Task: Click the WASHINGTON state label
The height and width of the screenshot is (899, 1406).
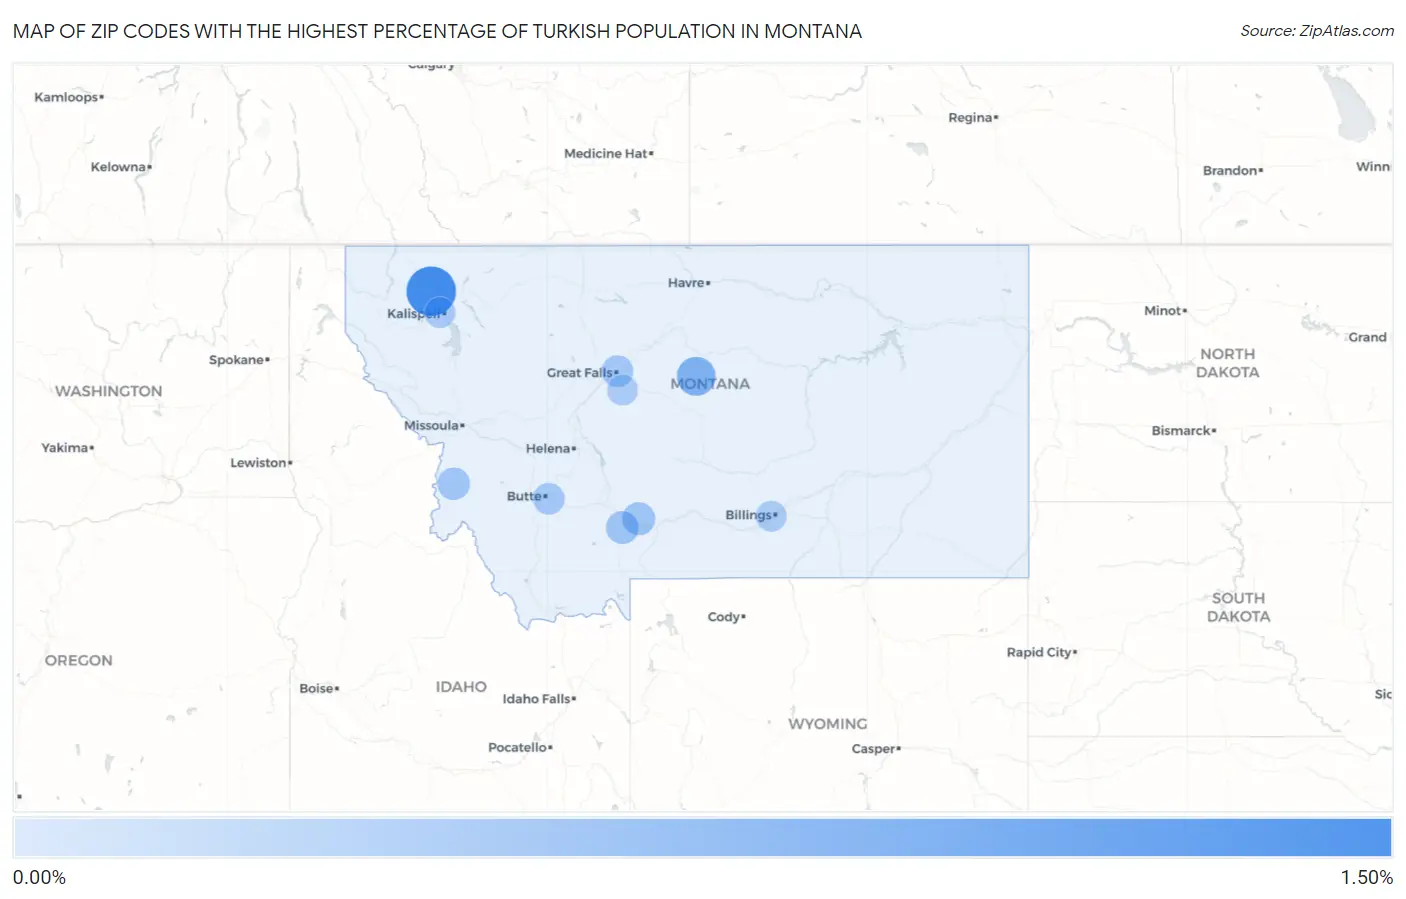Action: pyautogui.click(x=108, y=391)
